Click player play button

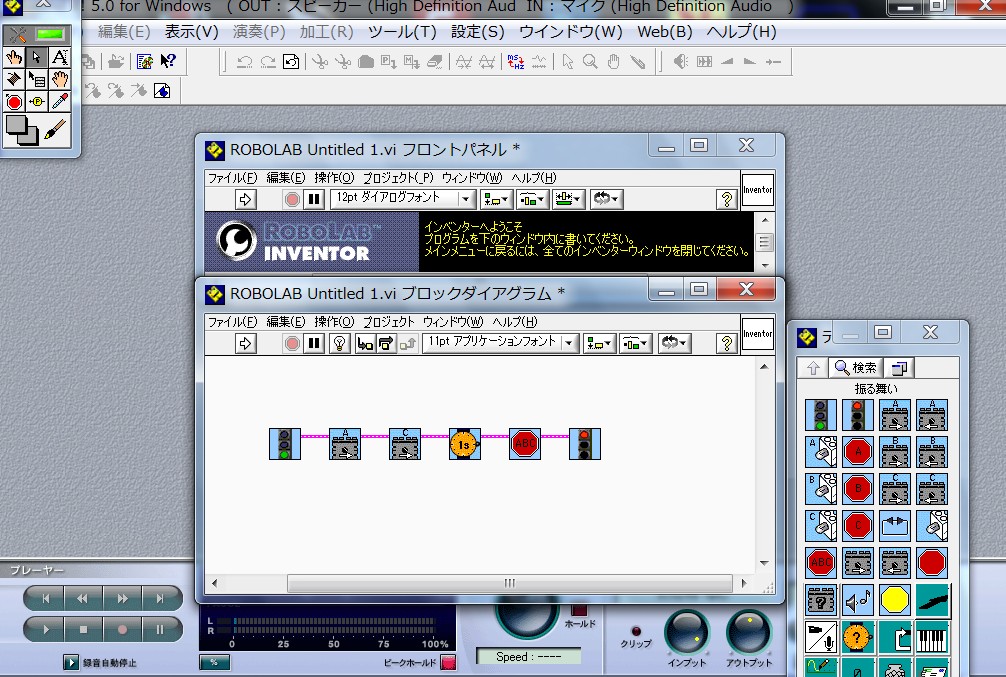point(45,630)
